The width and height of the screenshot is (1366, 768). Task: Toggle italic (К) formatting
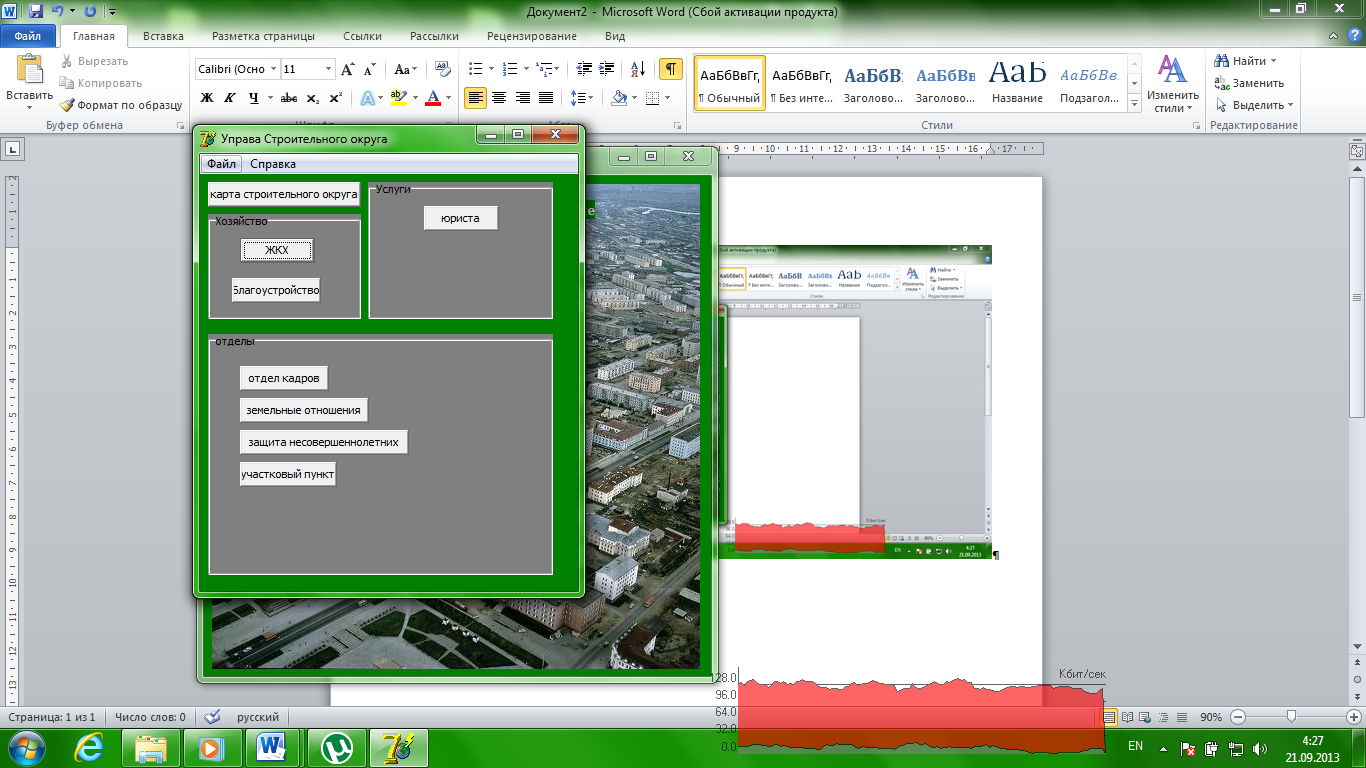click(229, 98)
